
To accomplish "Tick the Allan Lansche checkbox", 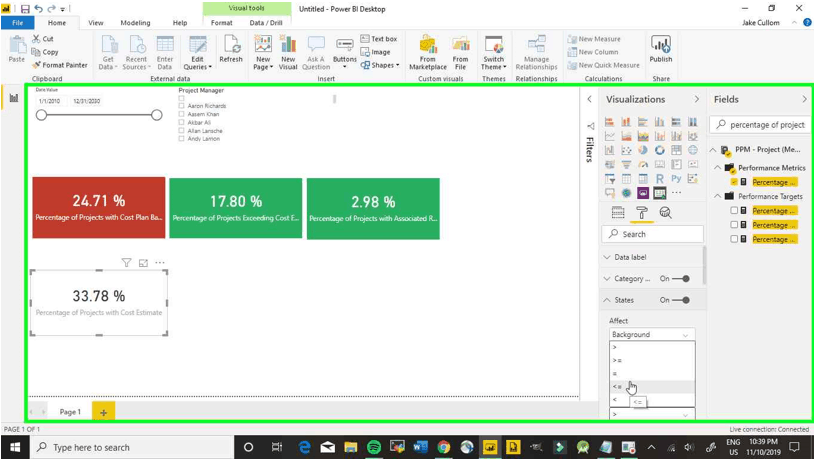I will [x=181, y=130].
